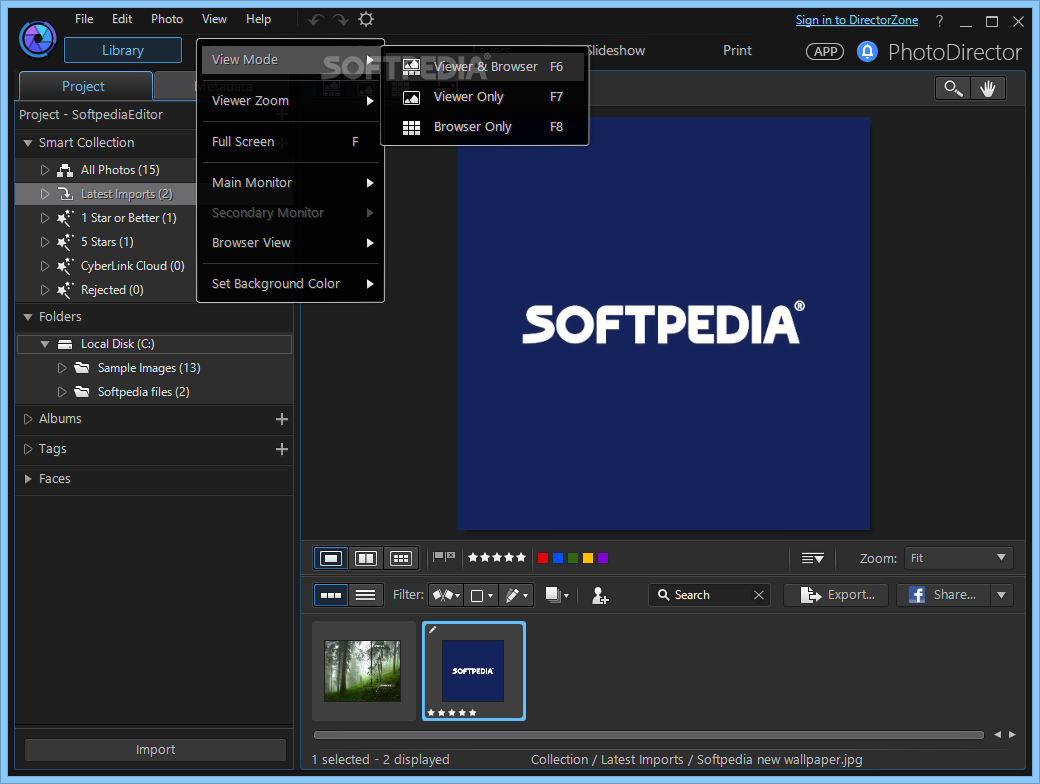Switch to grid multiple view icon
Screen dimensions: 1040x784
(x=401, y=558)
